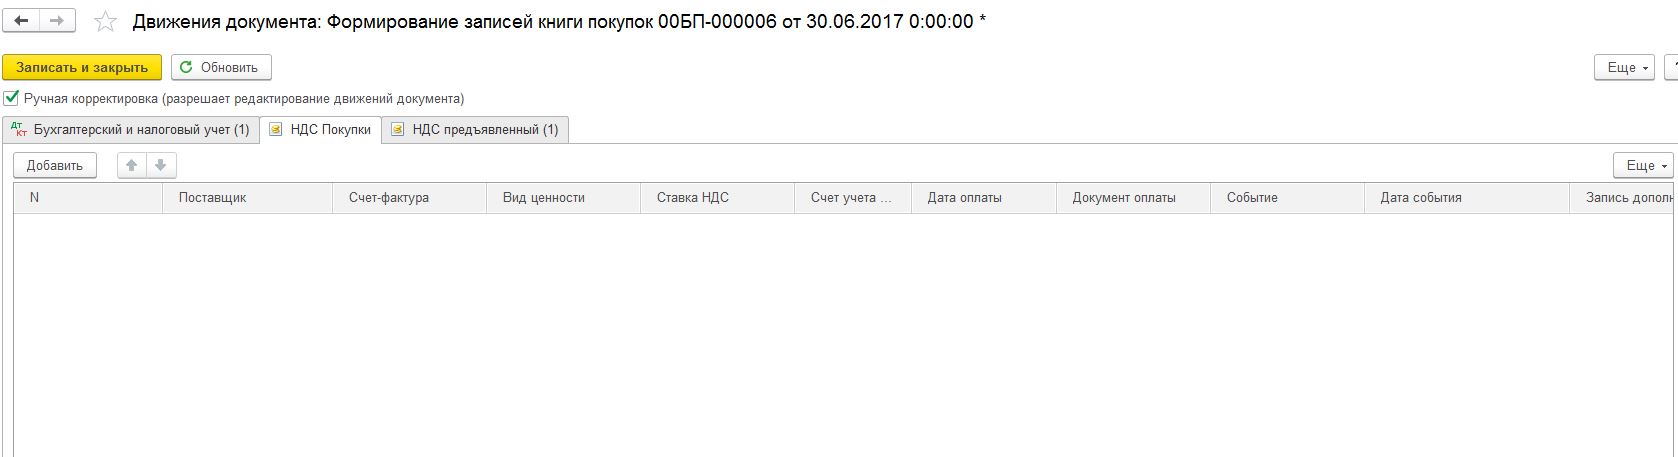Screen dimensions: 1678x457
Task: Click the Ставка НДС column header
Action: tap(692, 198)
